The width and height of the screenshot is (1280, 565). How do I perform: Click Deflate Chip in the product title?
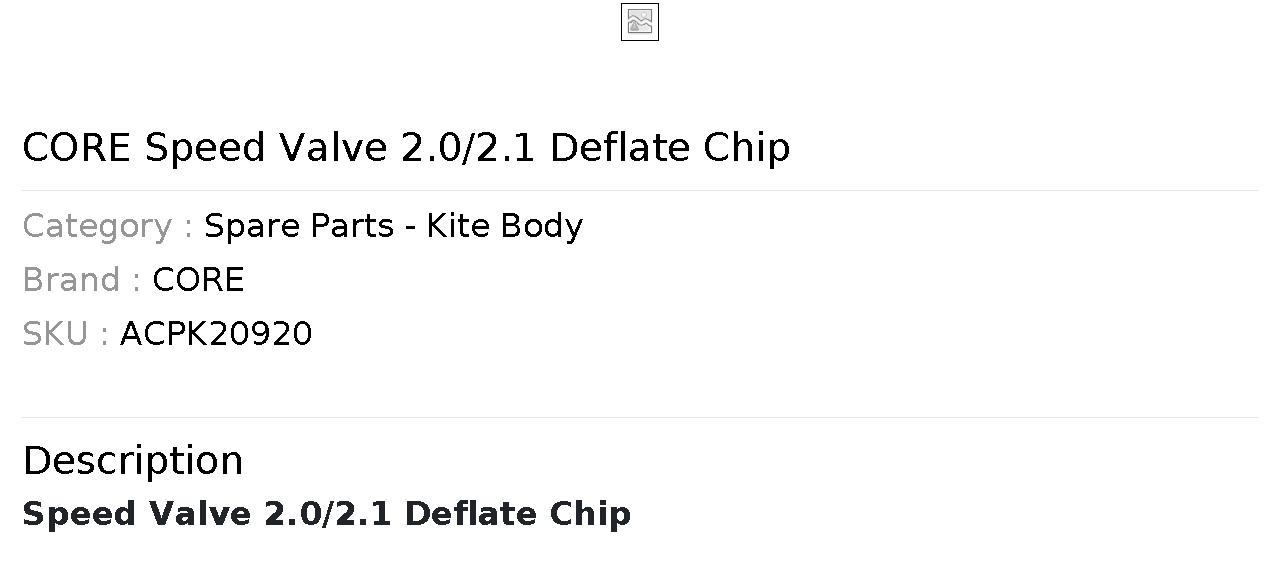pyautogui.click(x=670, y=148)
